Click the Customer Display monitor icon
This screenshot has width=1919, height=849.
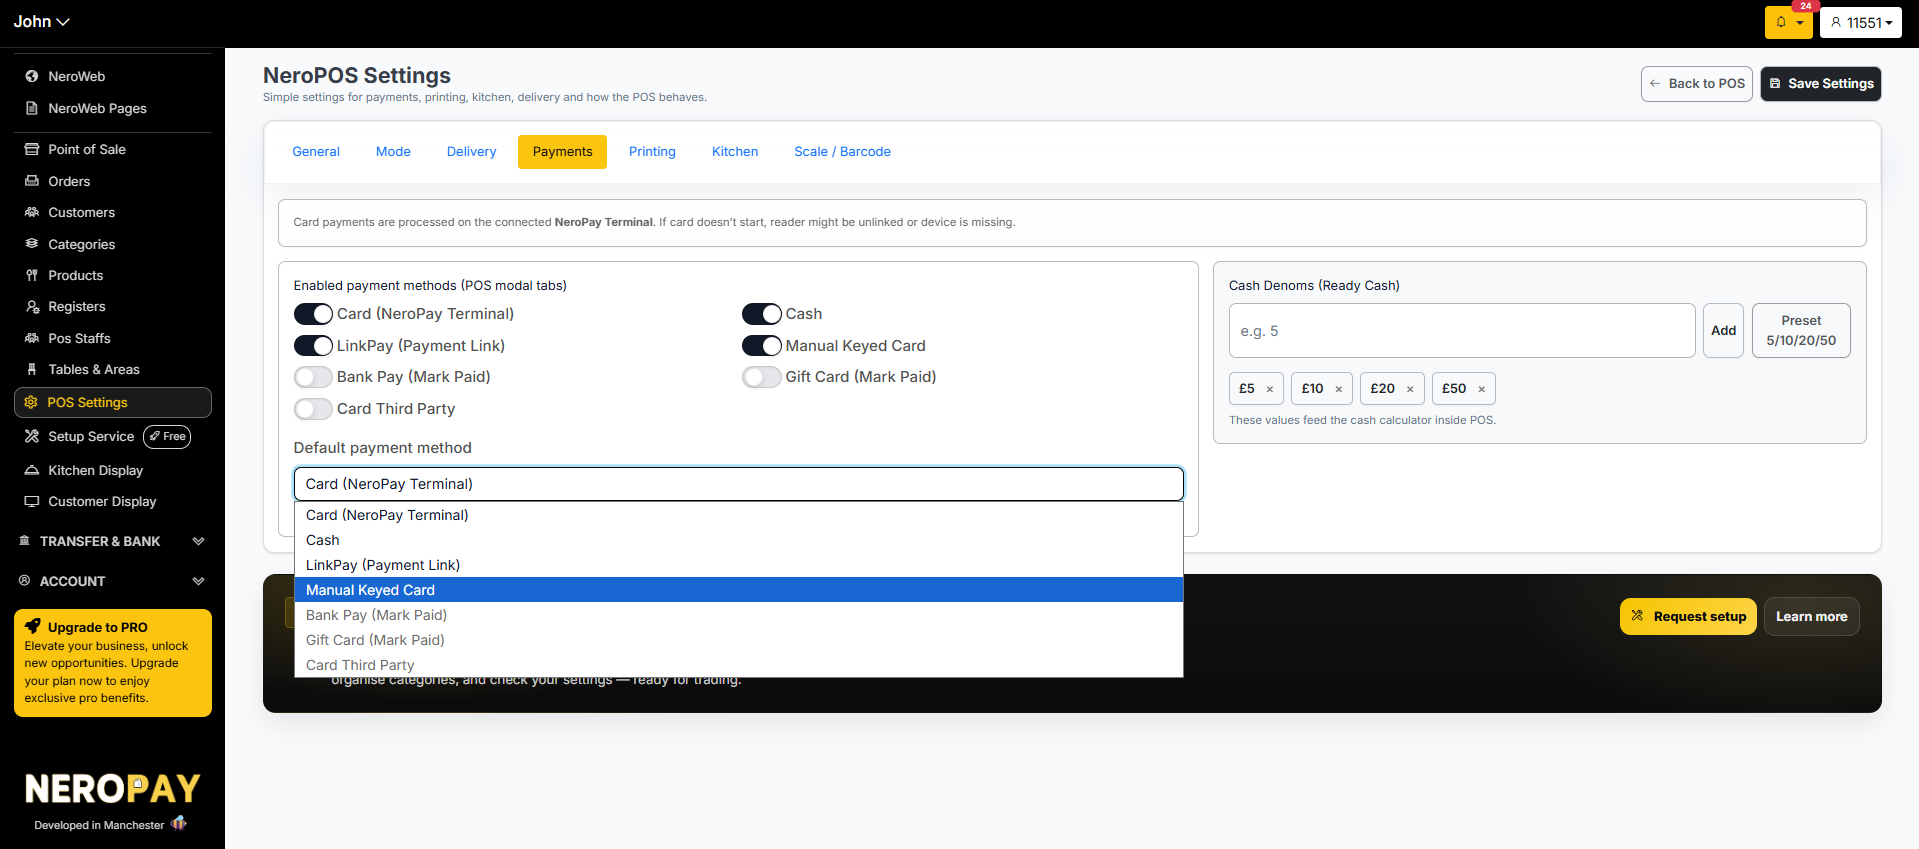pos(32,501)
